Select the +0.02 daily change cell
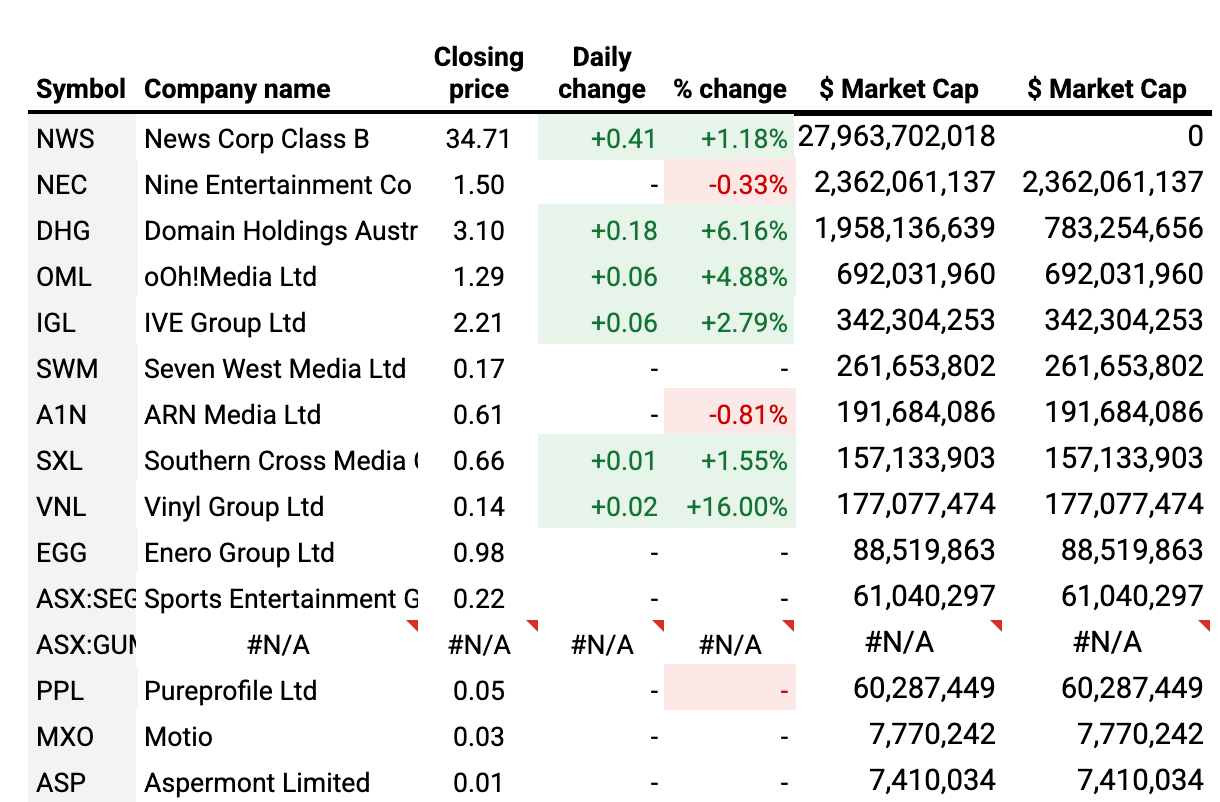 pyautogui.click(x=601, y=506)
